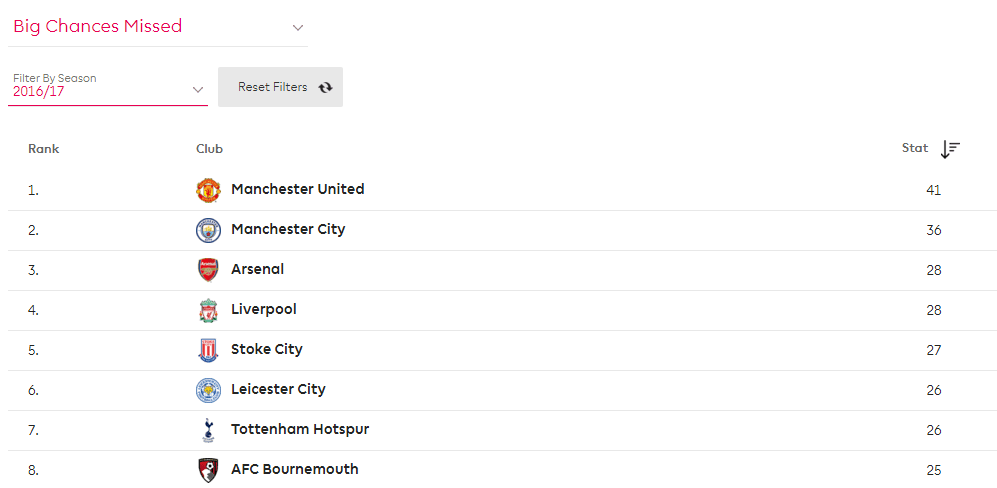
Task: Open the Stoke City club link
Action: (x=267, y=349)
